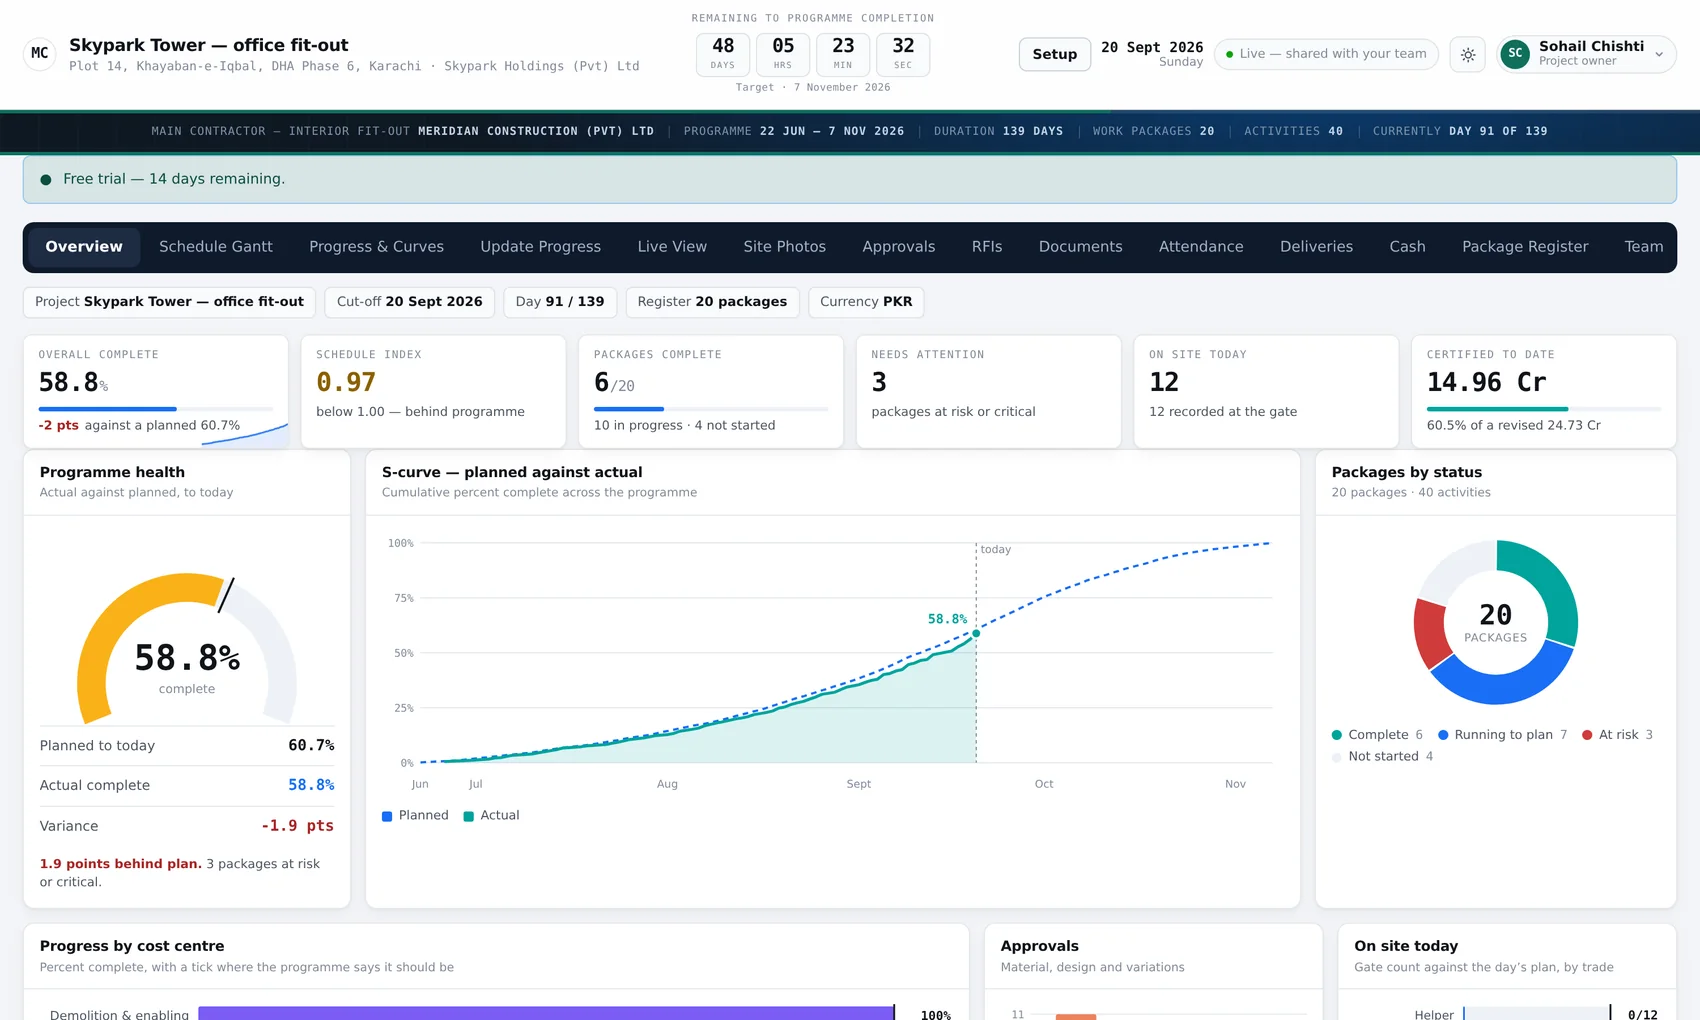Click the Complete legend dot in Packages by status
This screenshot has width=1700, height=1020.
(x=1336, y=735)
